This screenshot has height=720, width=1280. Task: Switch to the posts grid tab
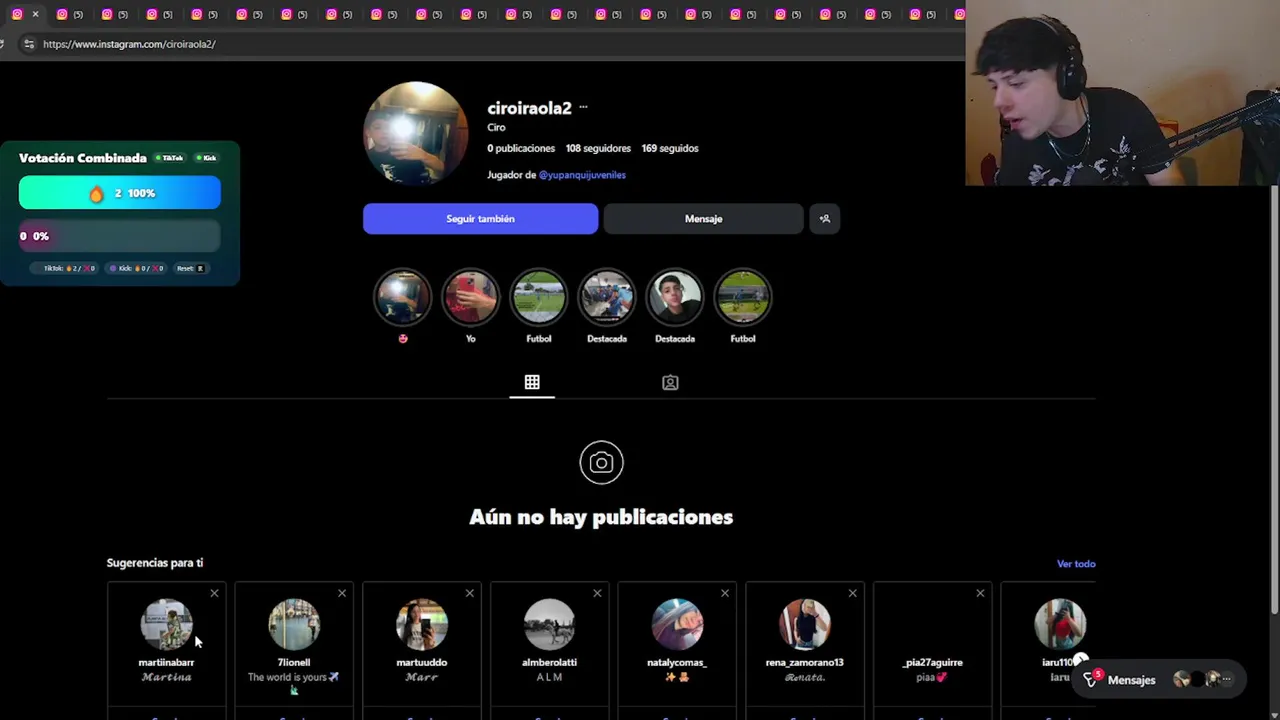(532, 382)
